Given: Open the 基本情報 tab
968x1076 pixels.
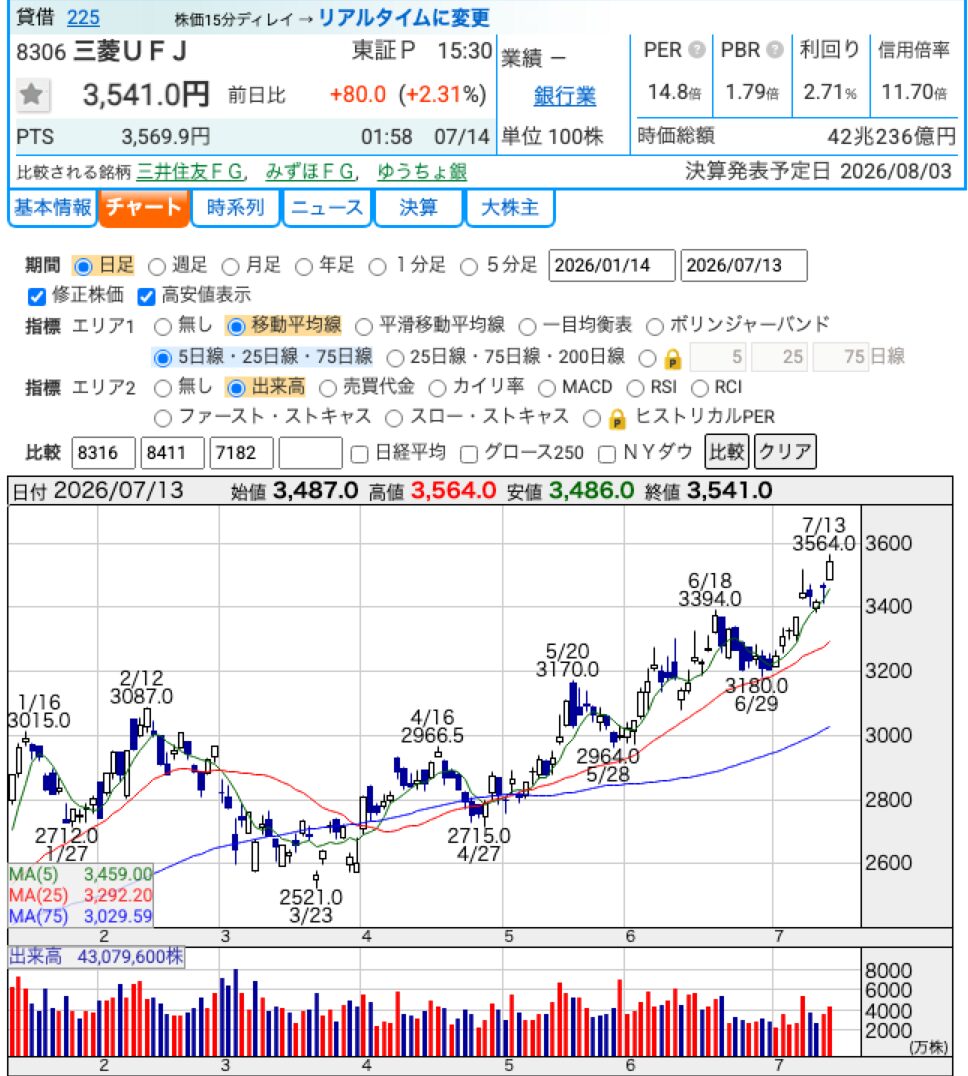Looking at the screenshot, I should (52, 208).
